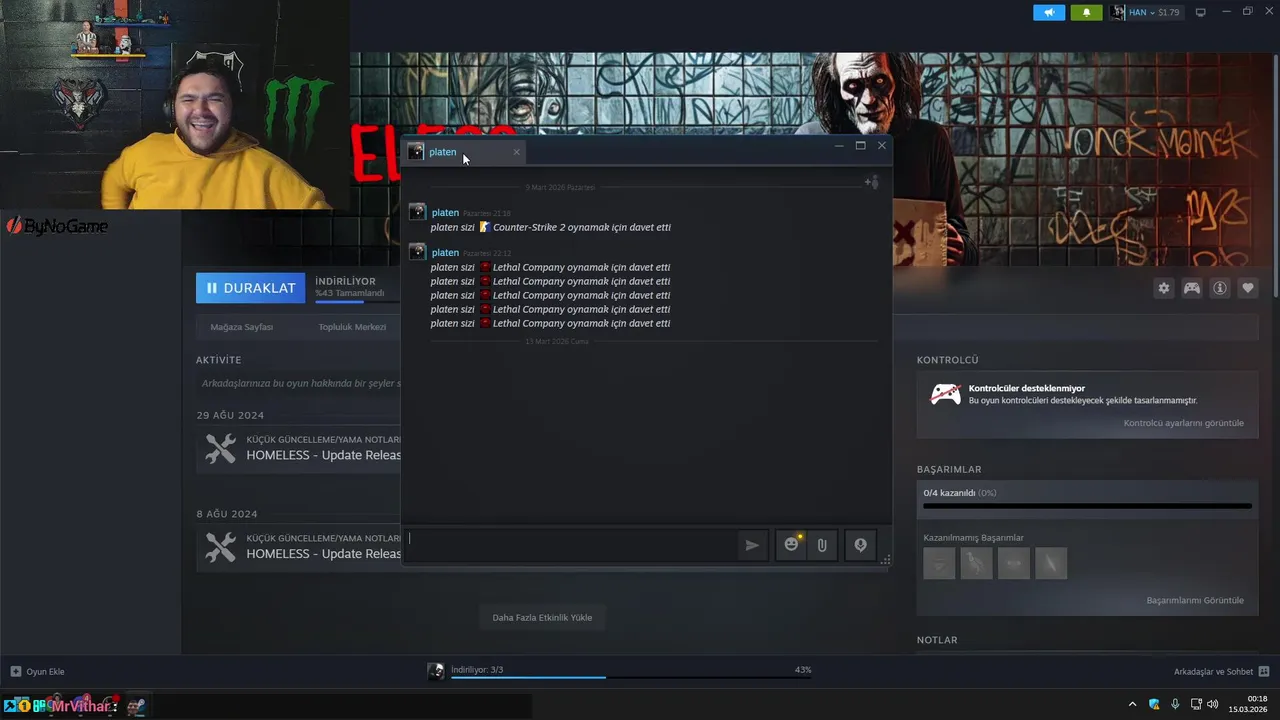Click the send message arrow button
This screenshot has width=1280, height=720.
pyautogui.click(x=752, y=545)
